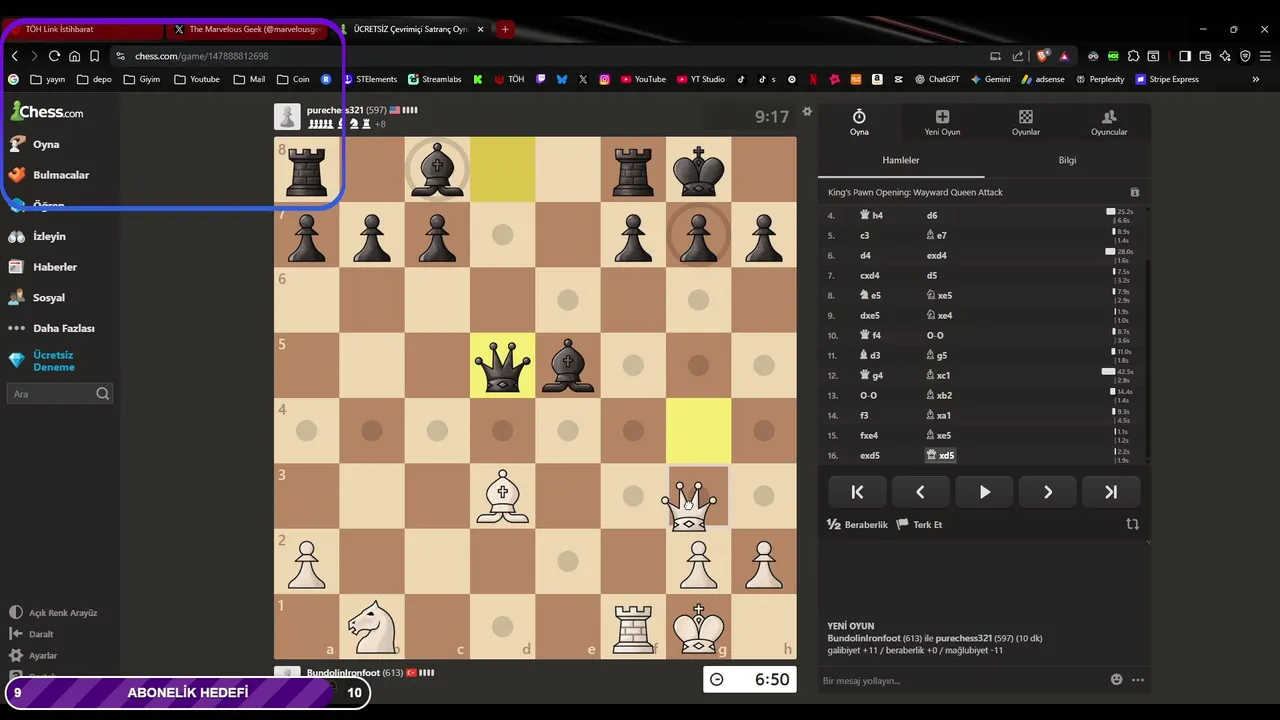Screen dimensions: 1280x720
Task: Select the black rook on a8
Action: tap(307, 170)
